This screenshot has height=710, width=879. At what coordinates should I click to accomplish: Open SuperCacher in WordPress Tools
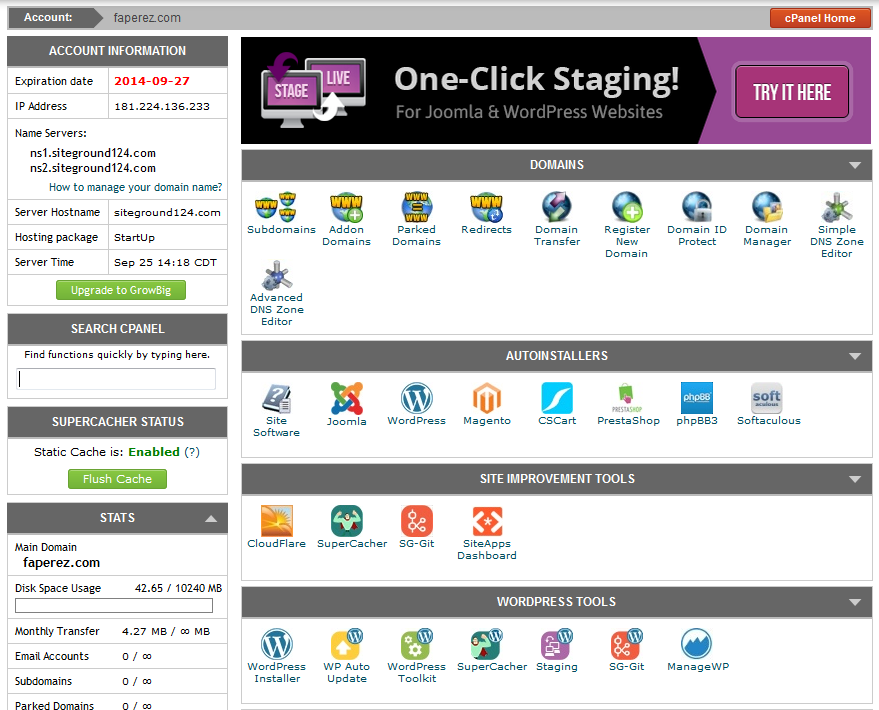click(492, 651)
